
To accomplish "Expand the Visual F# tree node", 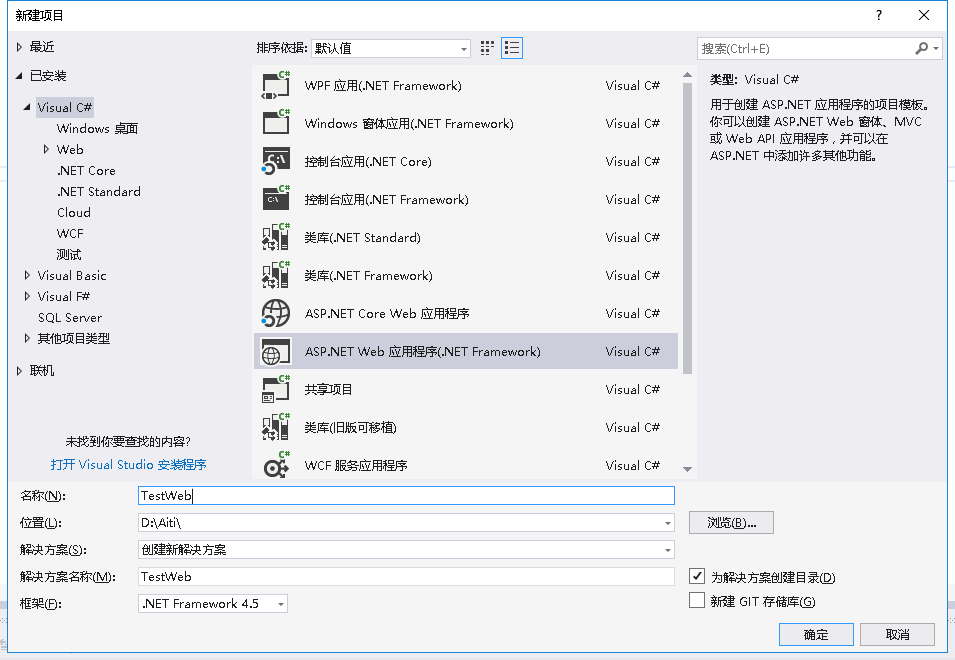I will point(27,296).
